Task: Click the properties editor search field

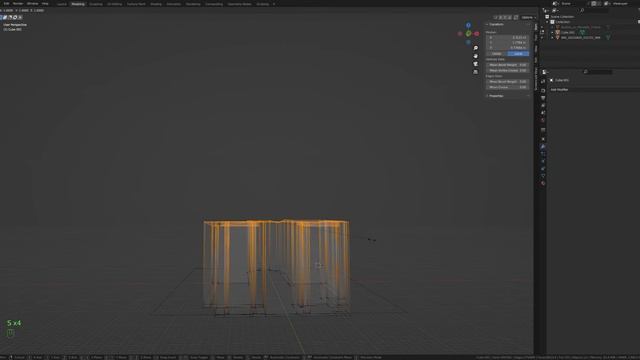Action: point(598,72)
